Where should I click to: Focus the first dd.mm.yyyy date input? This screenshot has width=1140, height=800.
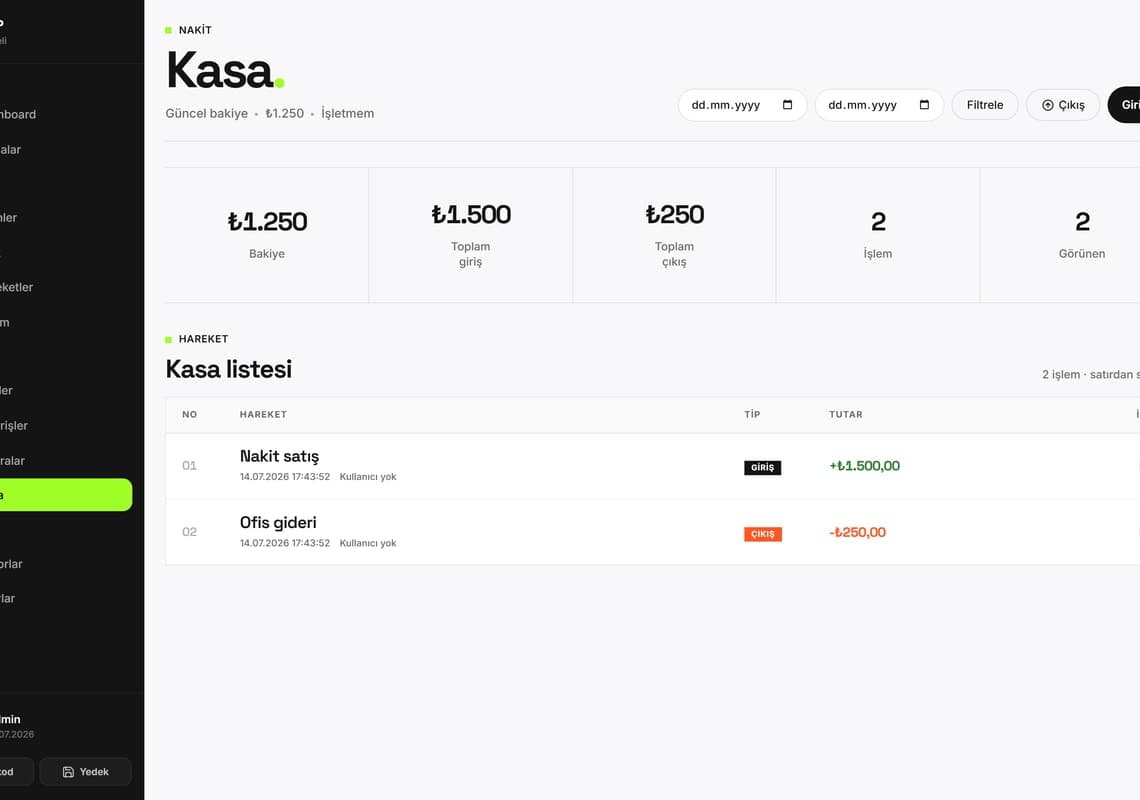(x=742, y=105)
